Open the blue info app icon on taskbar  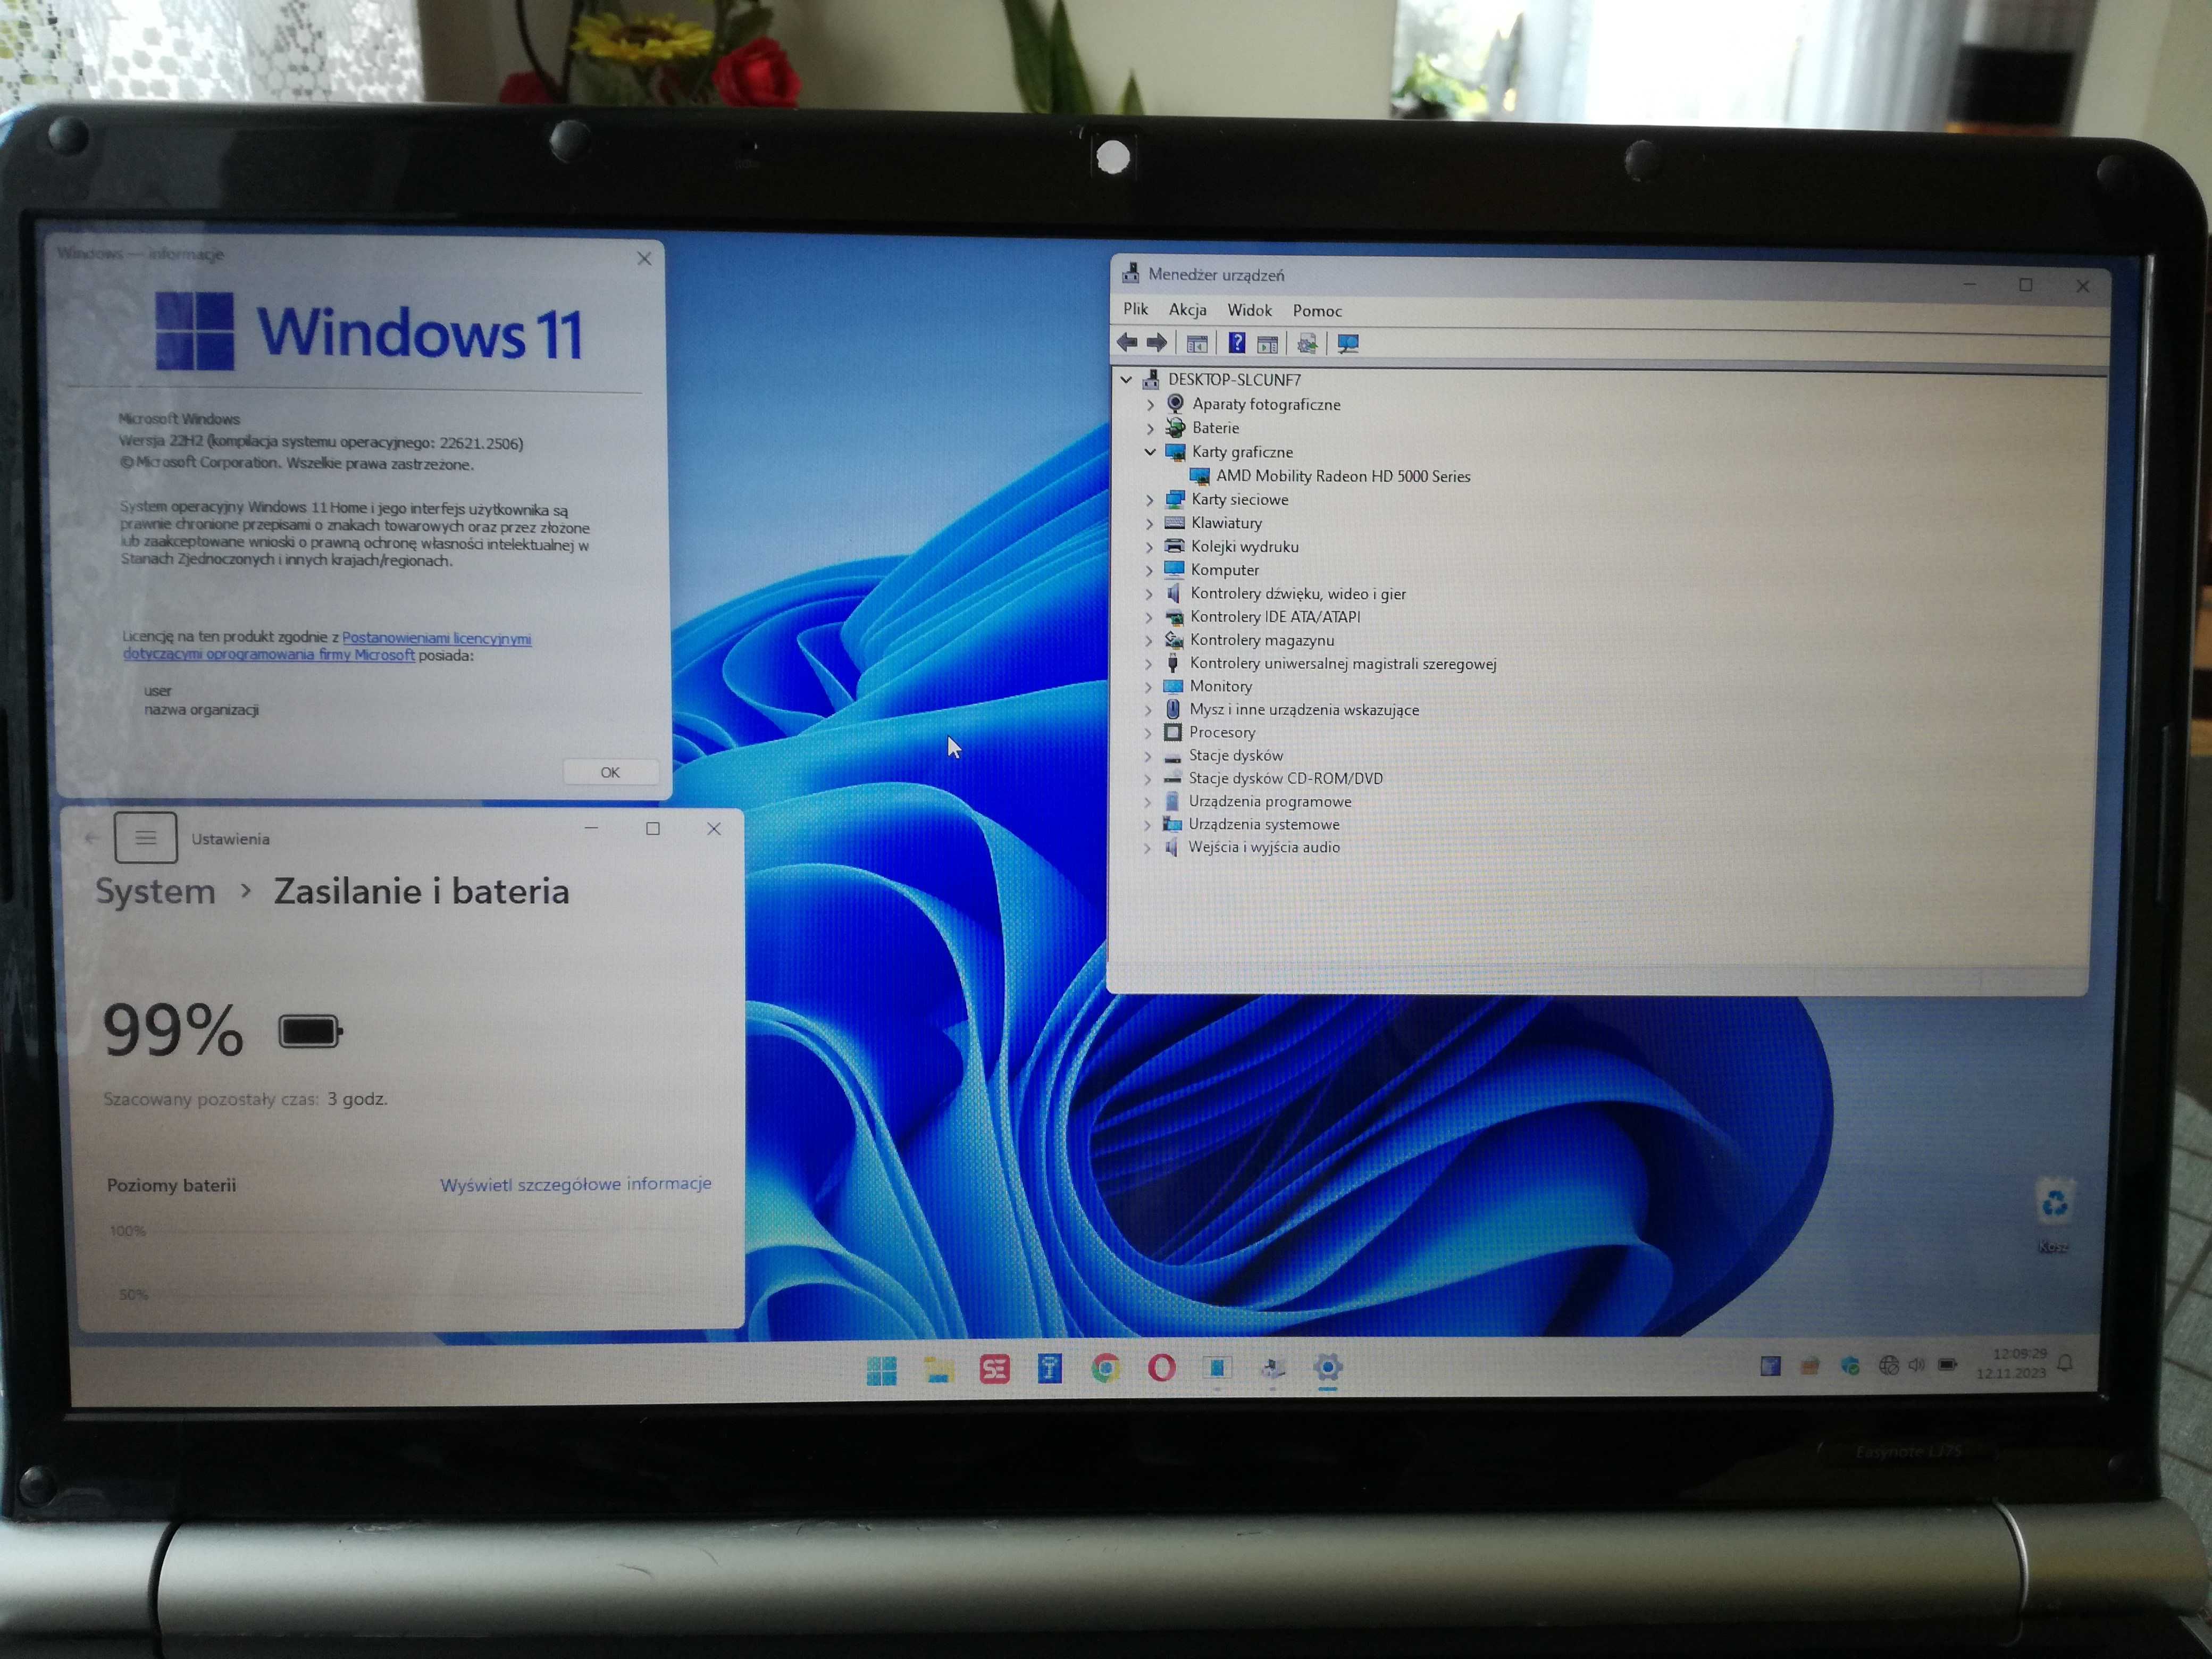coord(1049,1367)
